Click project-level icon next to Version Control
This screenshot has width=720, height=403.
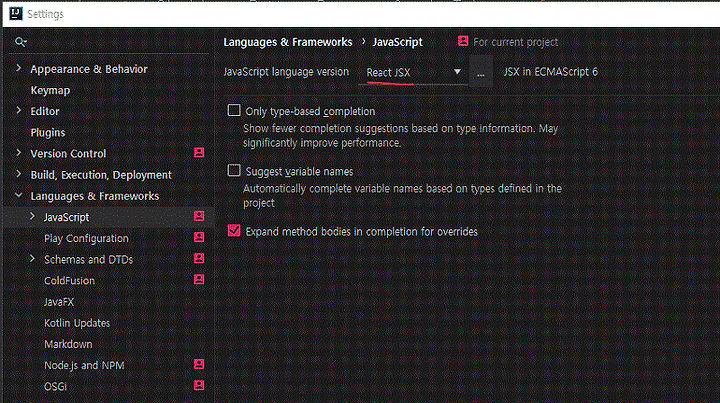click(199, 153)
